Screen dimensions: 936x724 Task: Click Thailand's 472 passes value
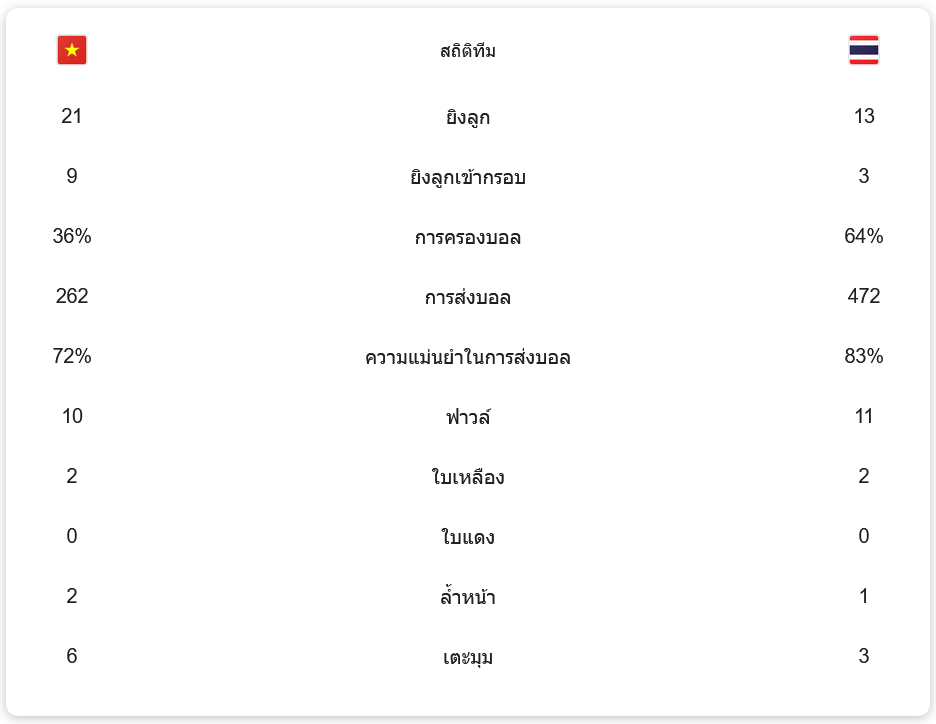(x=864, y=296)
